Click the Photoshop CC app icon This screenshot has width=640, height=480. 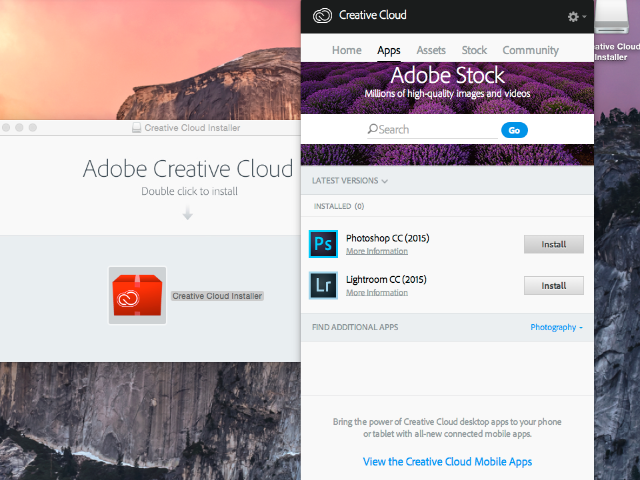pos(324,244)
